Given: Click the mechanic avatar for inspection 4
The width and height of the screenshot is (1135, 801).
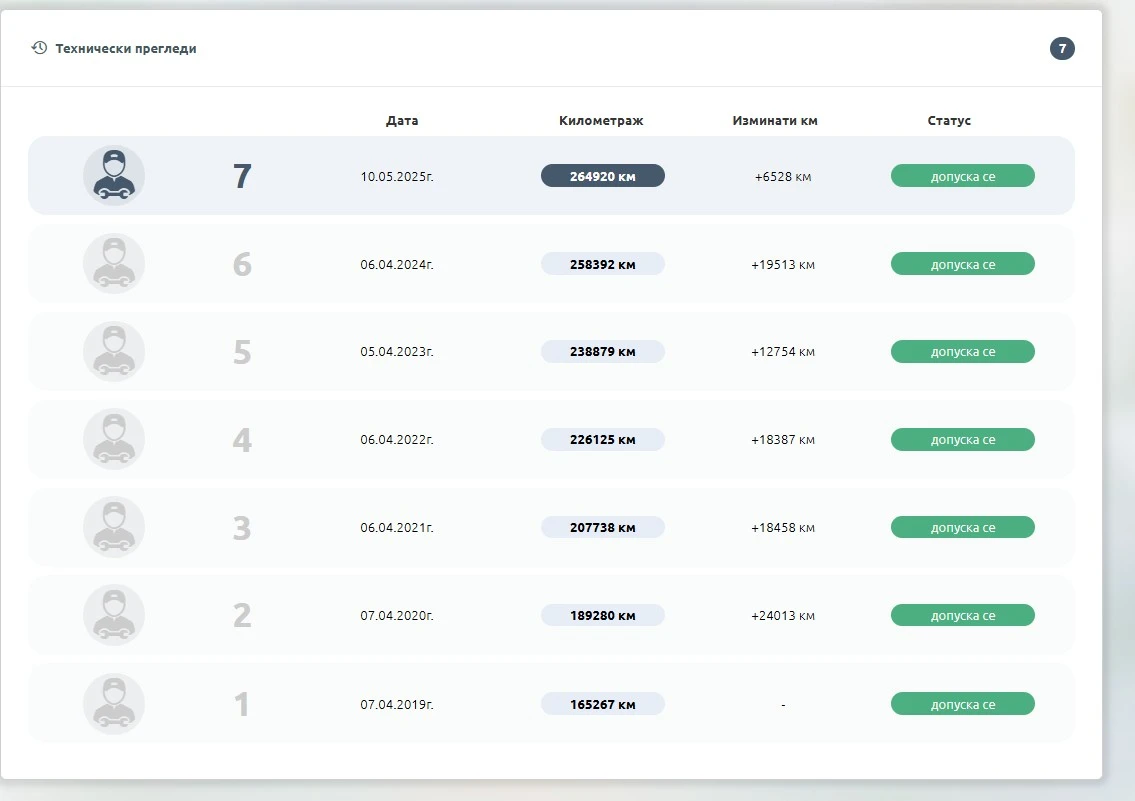Looking at the screenshot, I should pos(114,440).
